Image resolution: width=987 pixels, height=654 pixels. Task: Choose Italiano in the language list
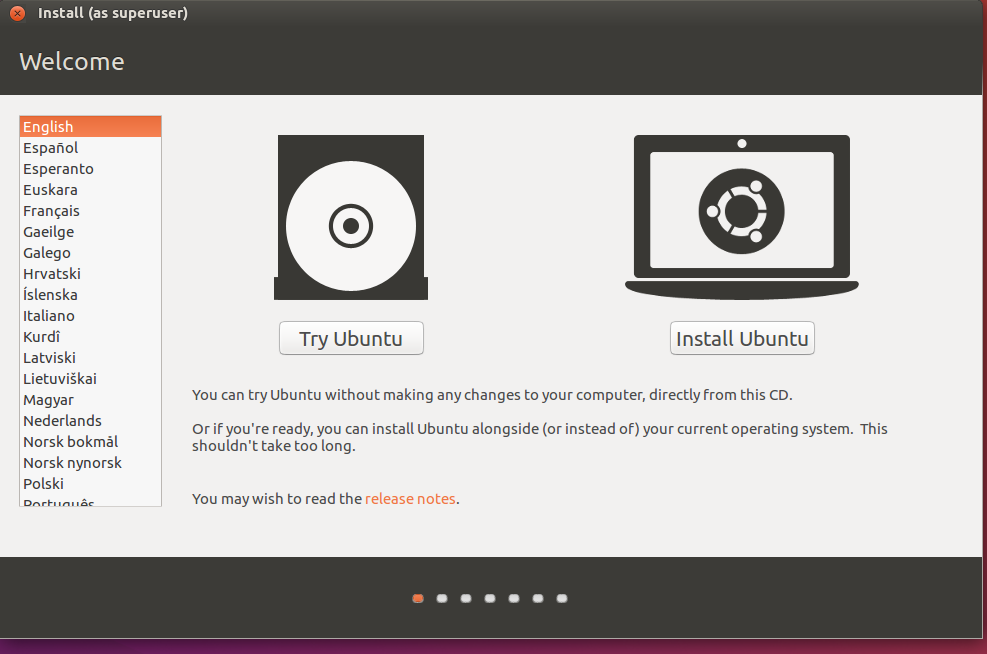click(91, 315)
